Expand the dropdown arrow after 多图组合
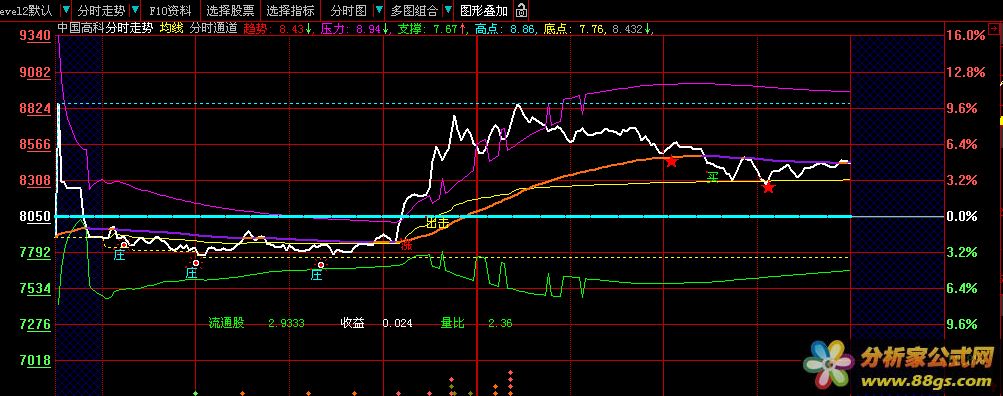1003x396 pixels. pyautogui.click(x=448, y=10)
